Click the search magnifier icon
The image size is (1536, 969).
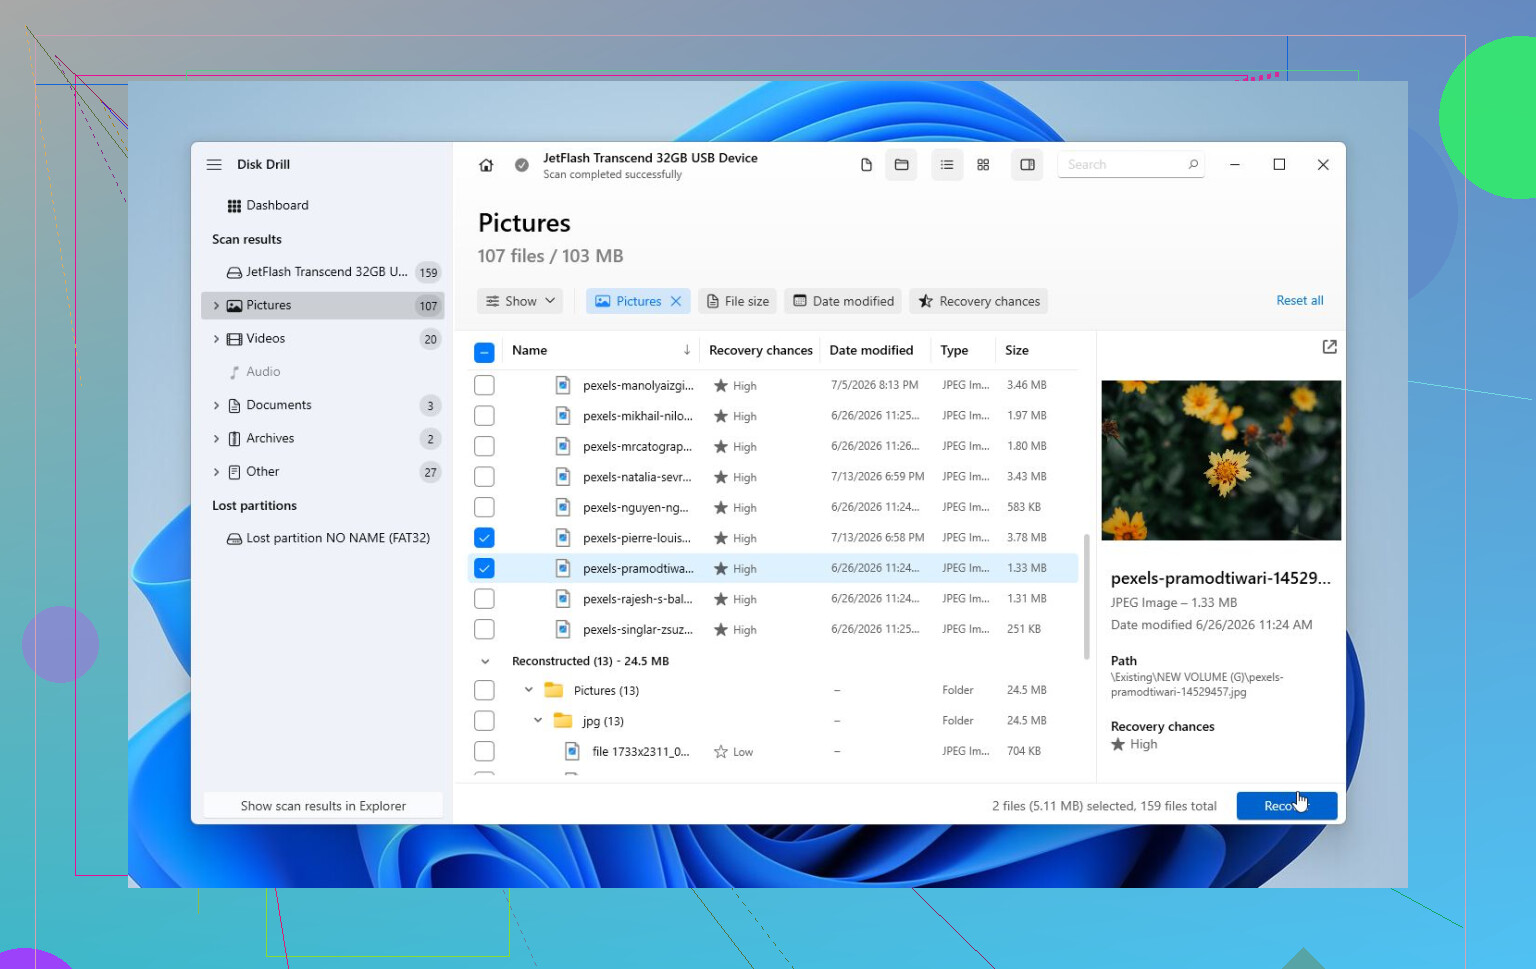point(1193,164)
